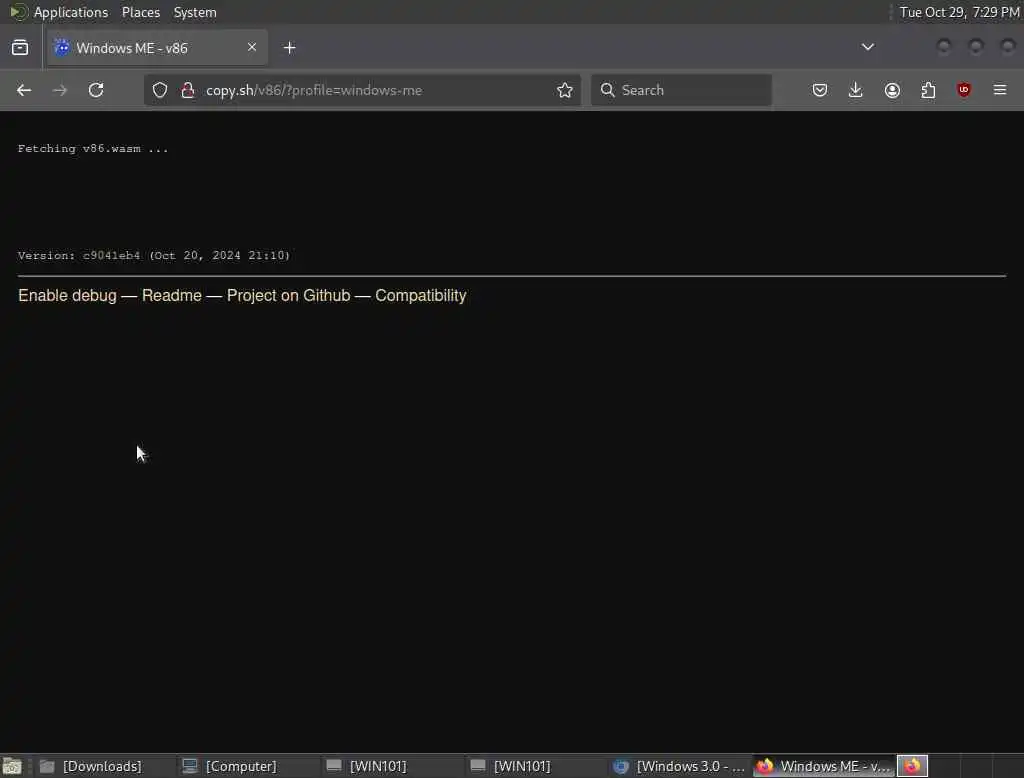Open the Downloads panel
This screenshot has height=778, width=1024.
[x=856, y=90]
